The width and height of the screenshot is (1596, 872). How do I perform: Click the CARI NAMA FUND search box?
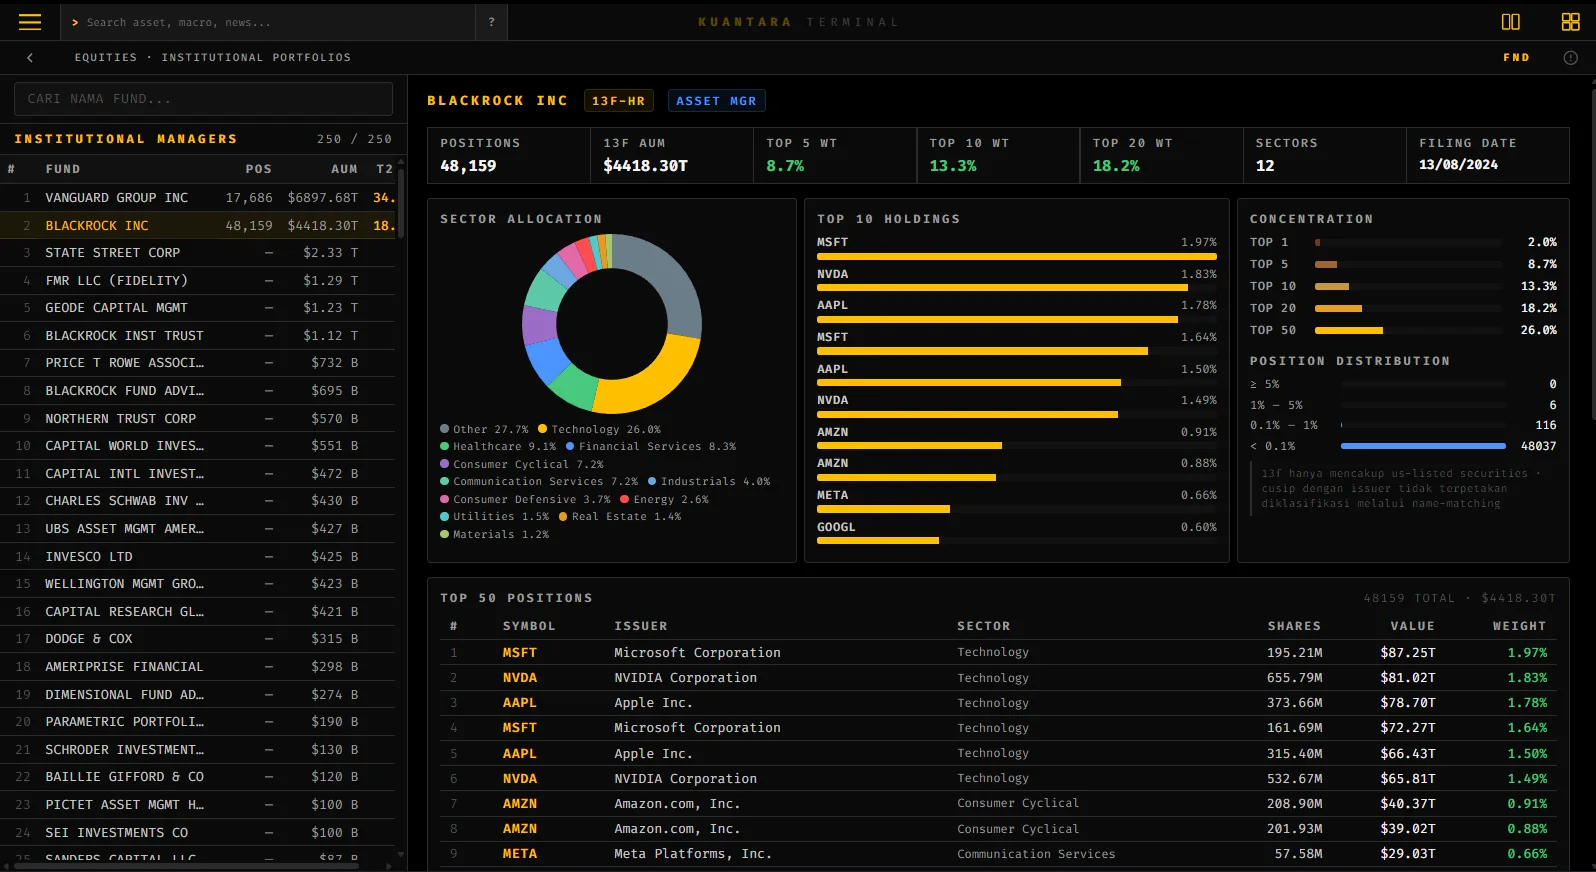(x=203, y=99)
